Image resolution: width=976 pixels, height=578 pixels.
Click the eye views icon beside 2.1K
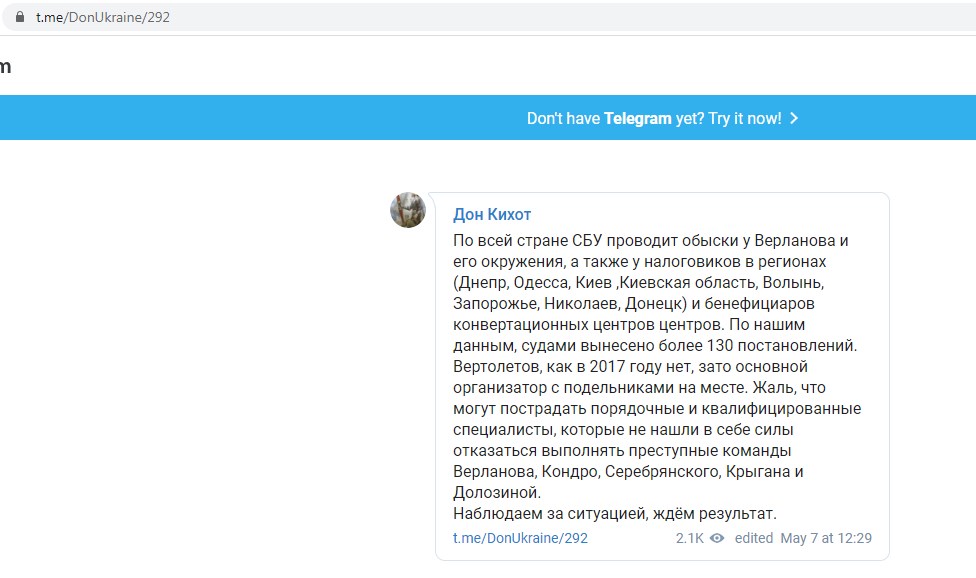click(x=717, y=538)
